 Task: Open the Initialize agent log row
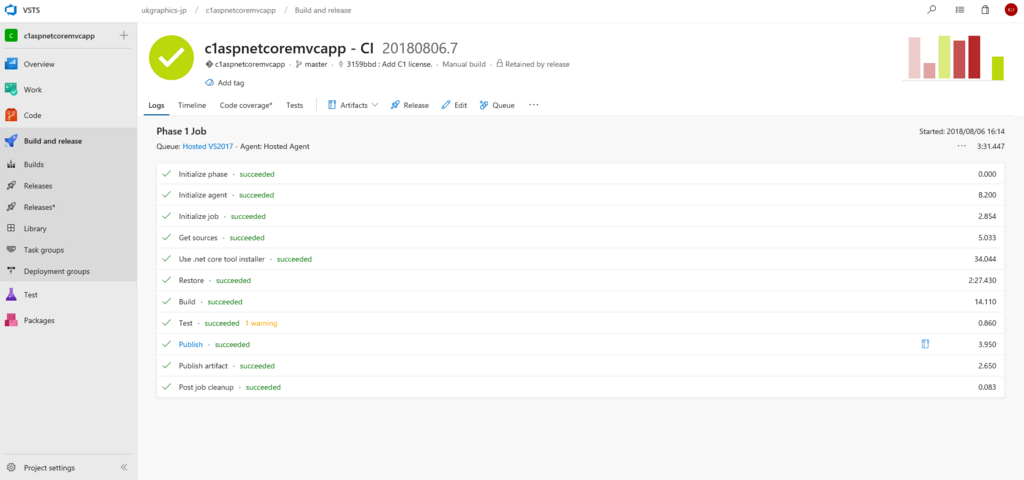(x=580, y=195)
